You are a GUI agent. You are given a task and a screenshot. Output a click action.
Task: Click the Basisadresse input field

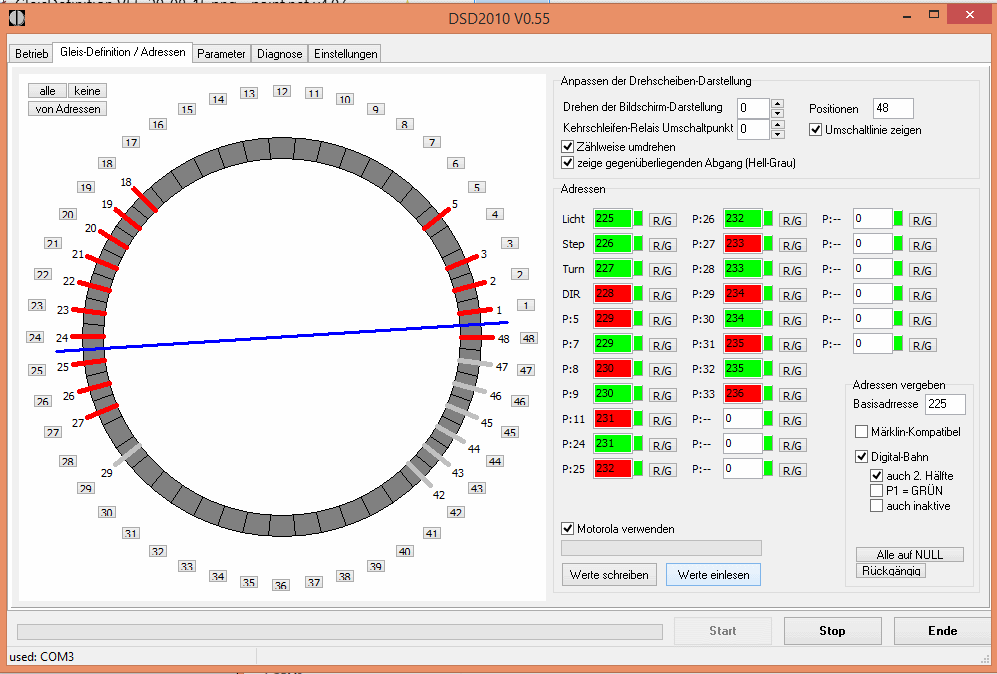point(944,404)
